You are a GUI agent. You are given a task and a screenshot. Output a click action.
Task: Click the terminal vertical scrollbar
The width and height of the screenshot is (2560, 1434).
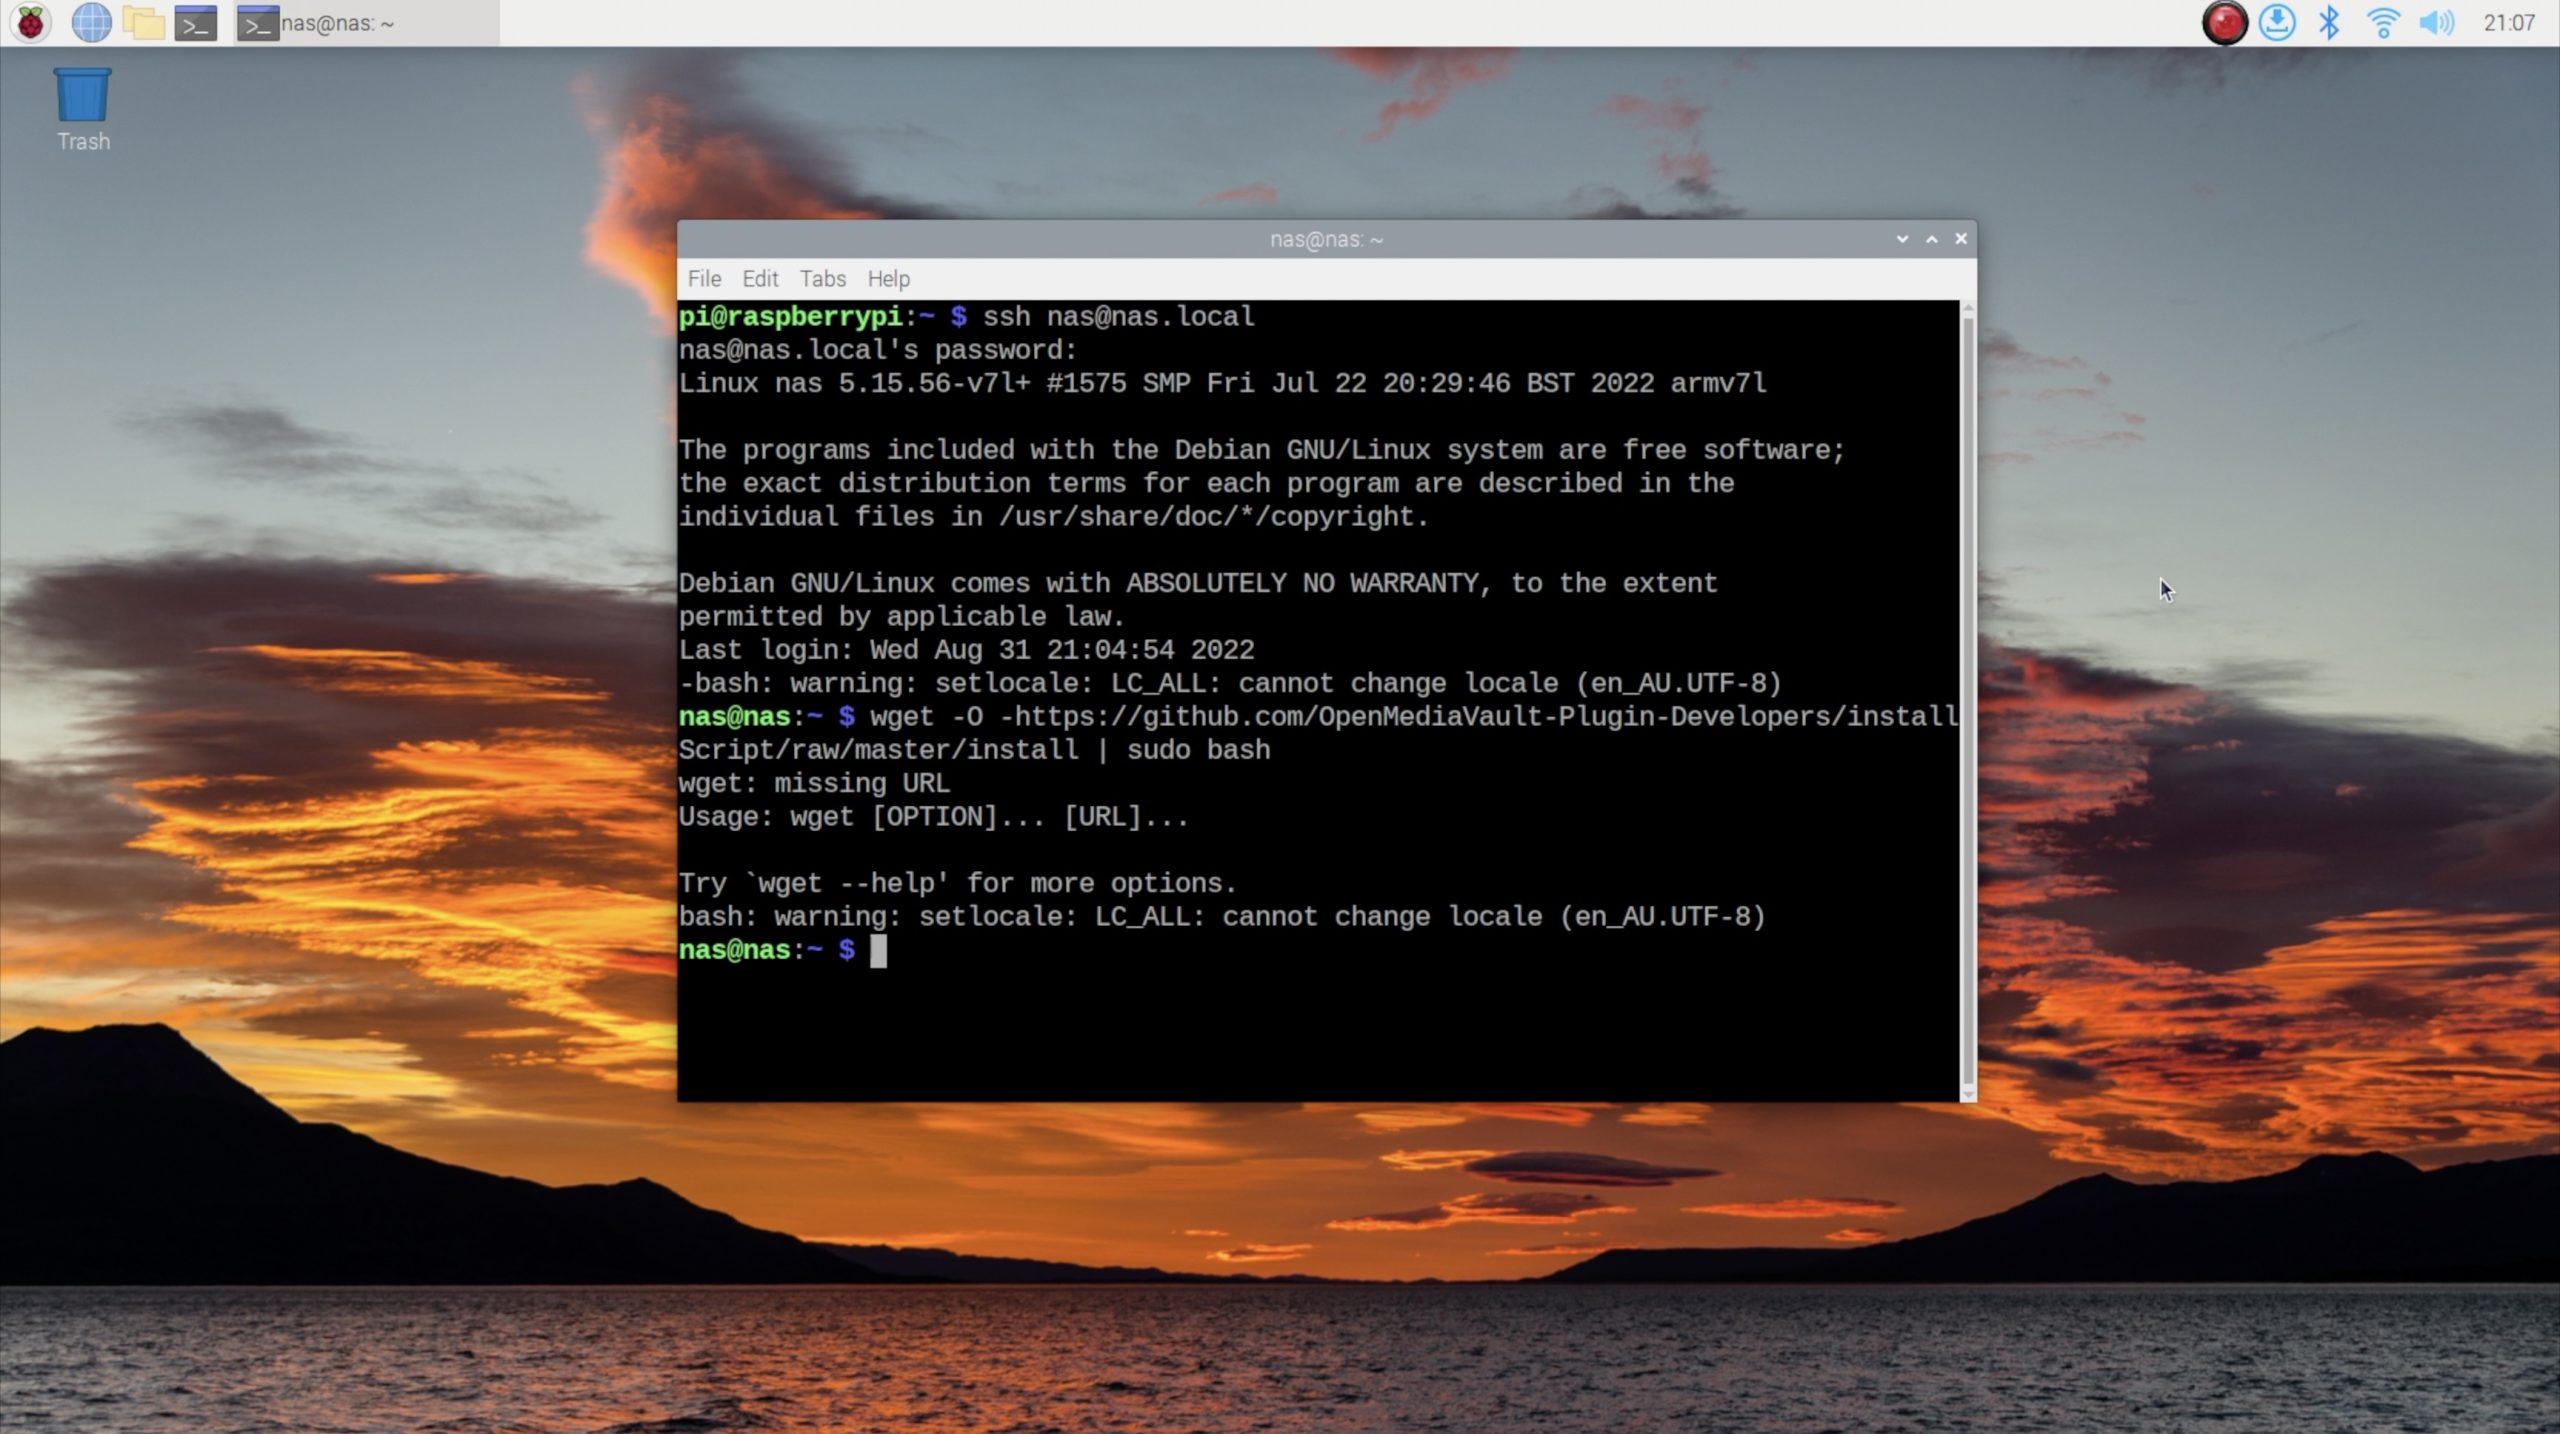pyautogui.click(x=1968, y=700)
